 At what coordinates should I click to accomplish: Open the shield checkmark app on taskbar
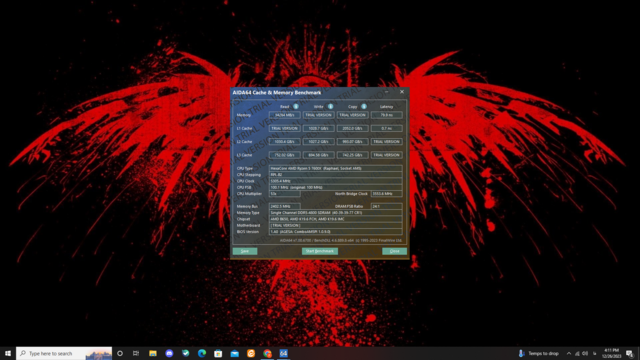(x=185, y=353)
